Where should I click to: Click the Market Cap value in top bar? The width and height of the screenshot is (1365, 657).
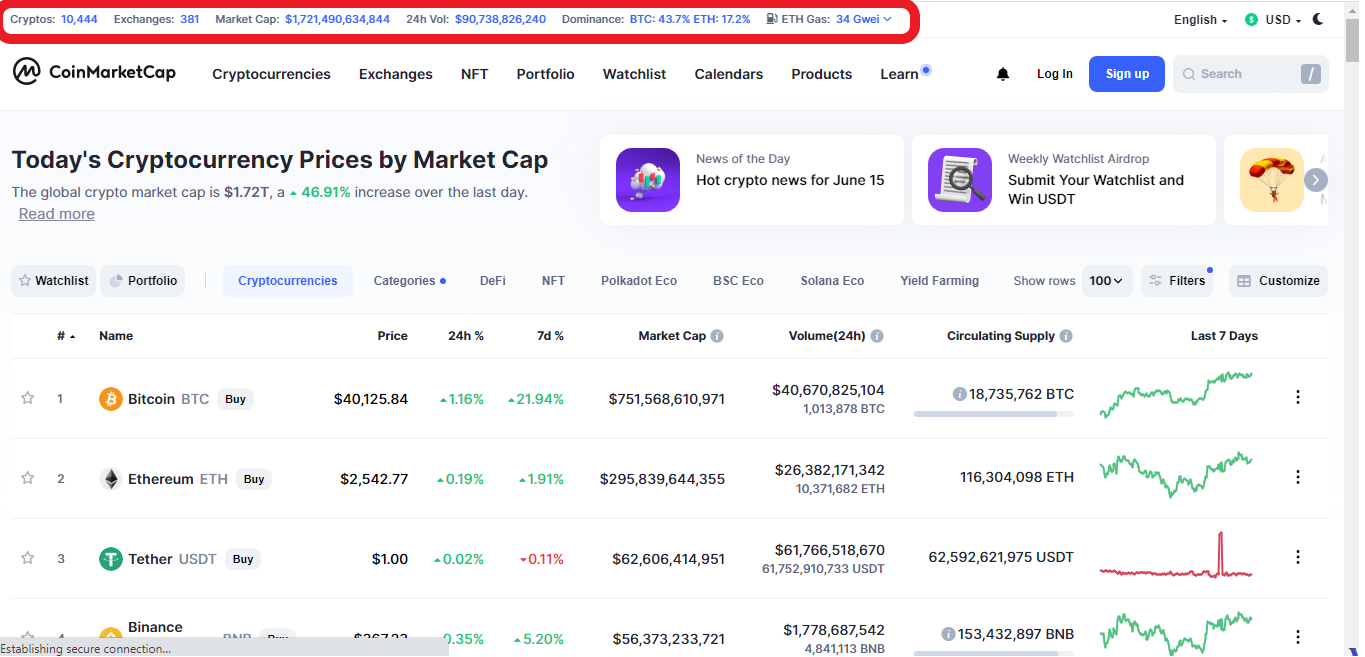[337, 19]
